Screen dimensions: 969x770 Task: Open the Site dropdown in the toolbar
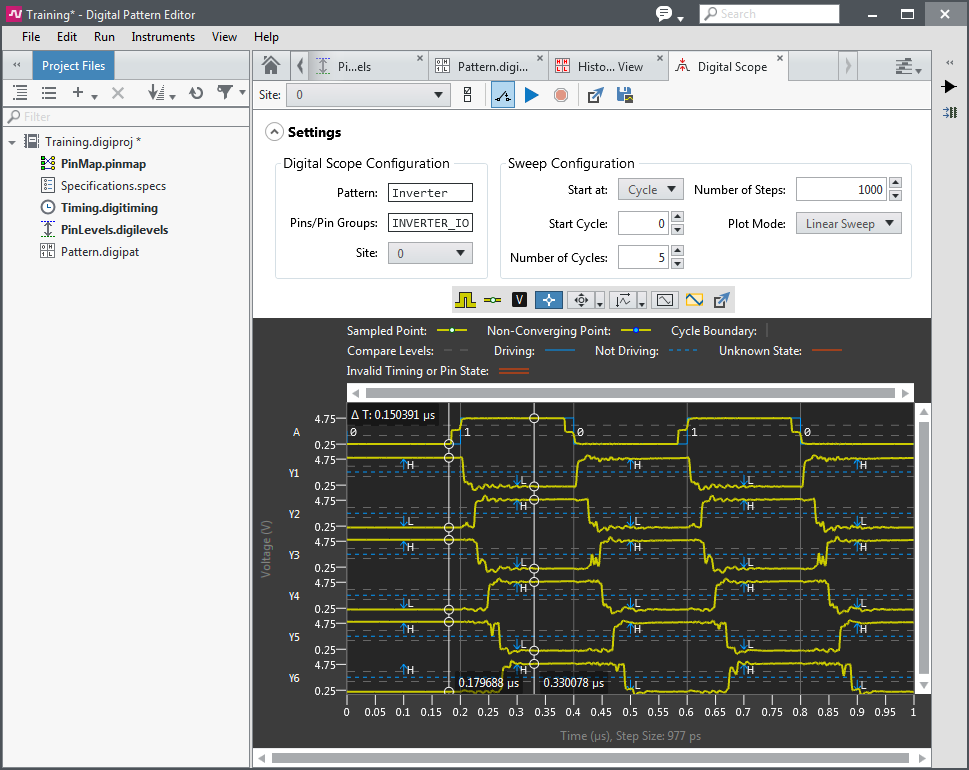tap(368, 95)
